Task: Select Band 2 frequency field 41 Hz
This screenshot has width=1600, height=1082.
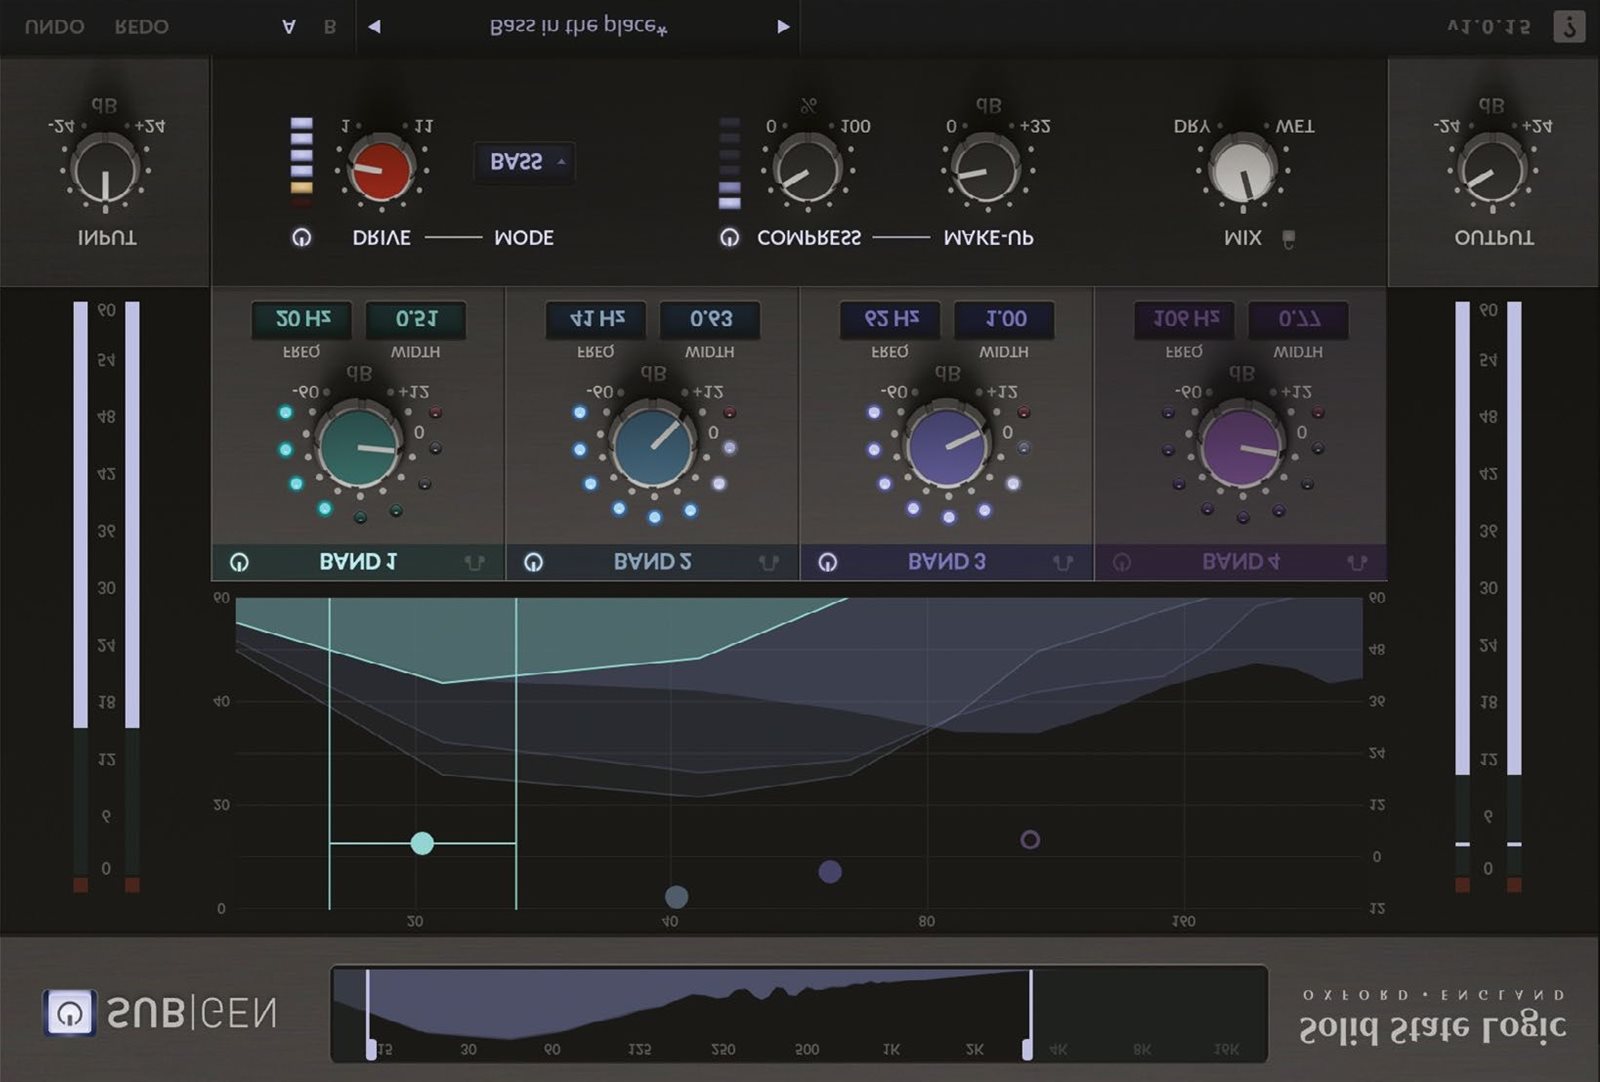Action: [x=595, y=320]
